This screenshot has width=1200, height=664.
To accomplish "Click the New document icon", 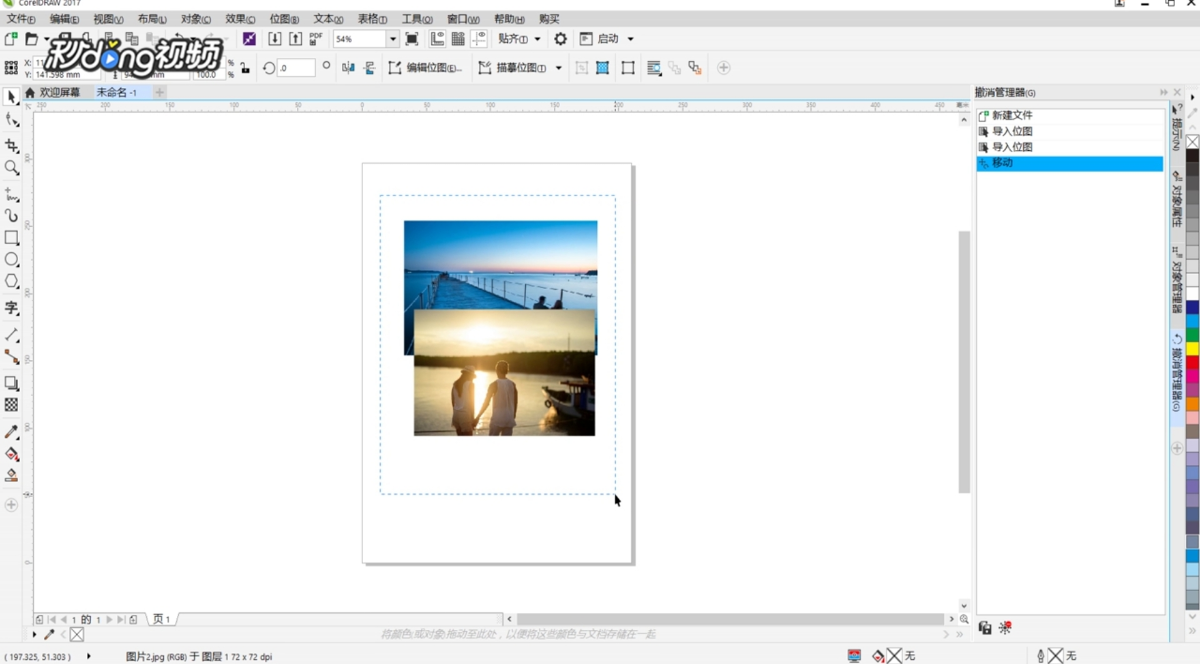I will pyautogui.click(x=11, y=39).
